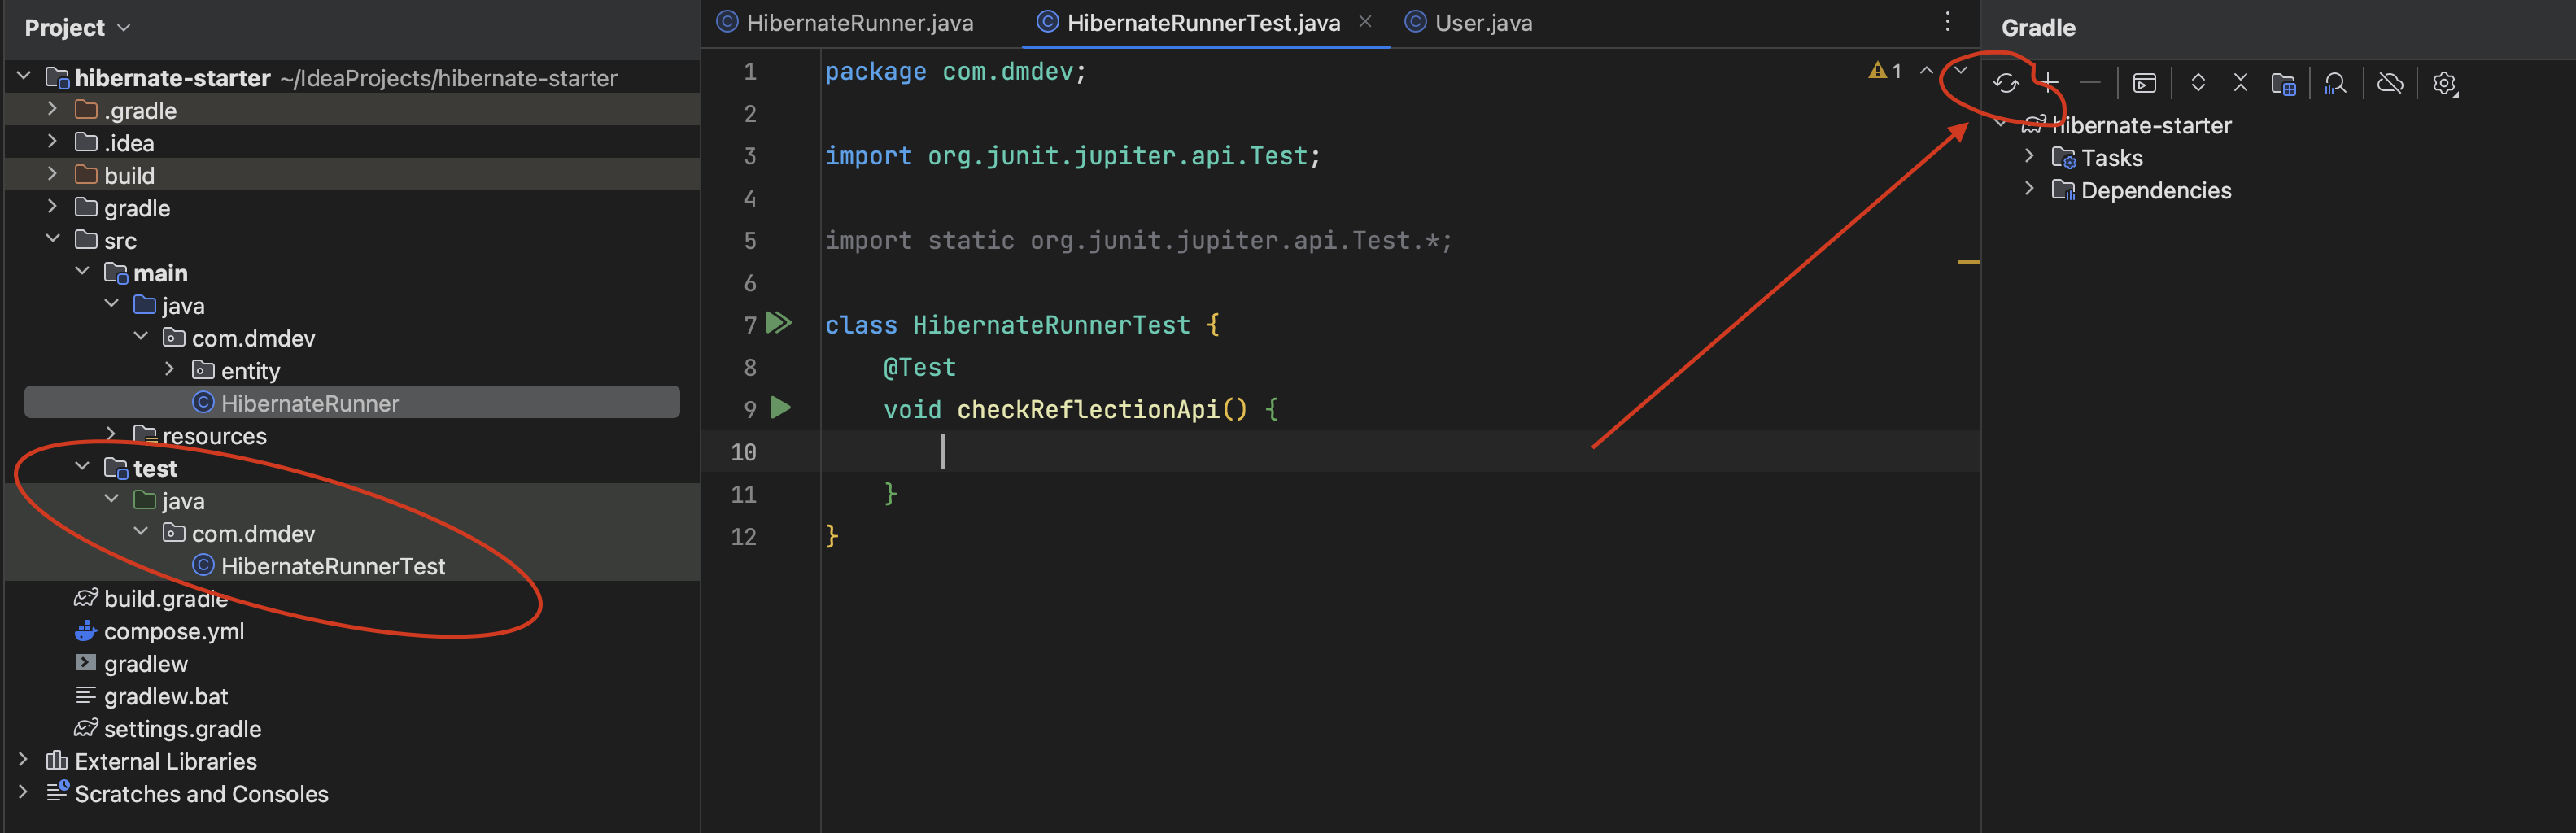2576x833 pixels.
Task: Close the HibernateRunnerTest.java tab
Action: [x=1365, y=21]
